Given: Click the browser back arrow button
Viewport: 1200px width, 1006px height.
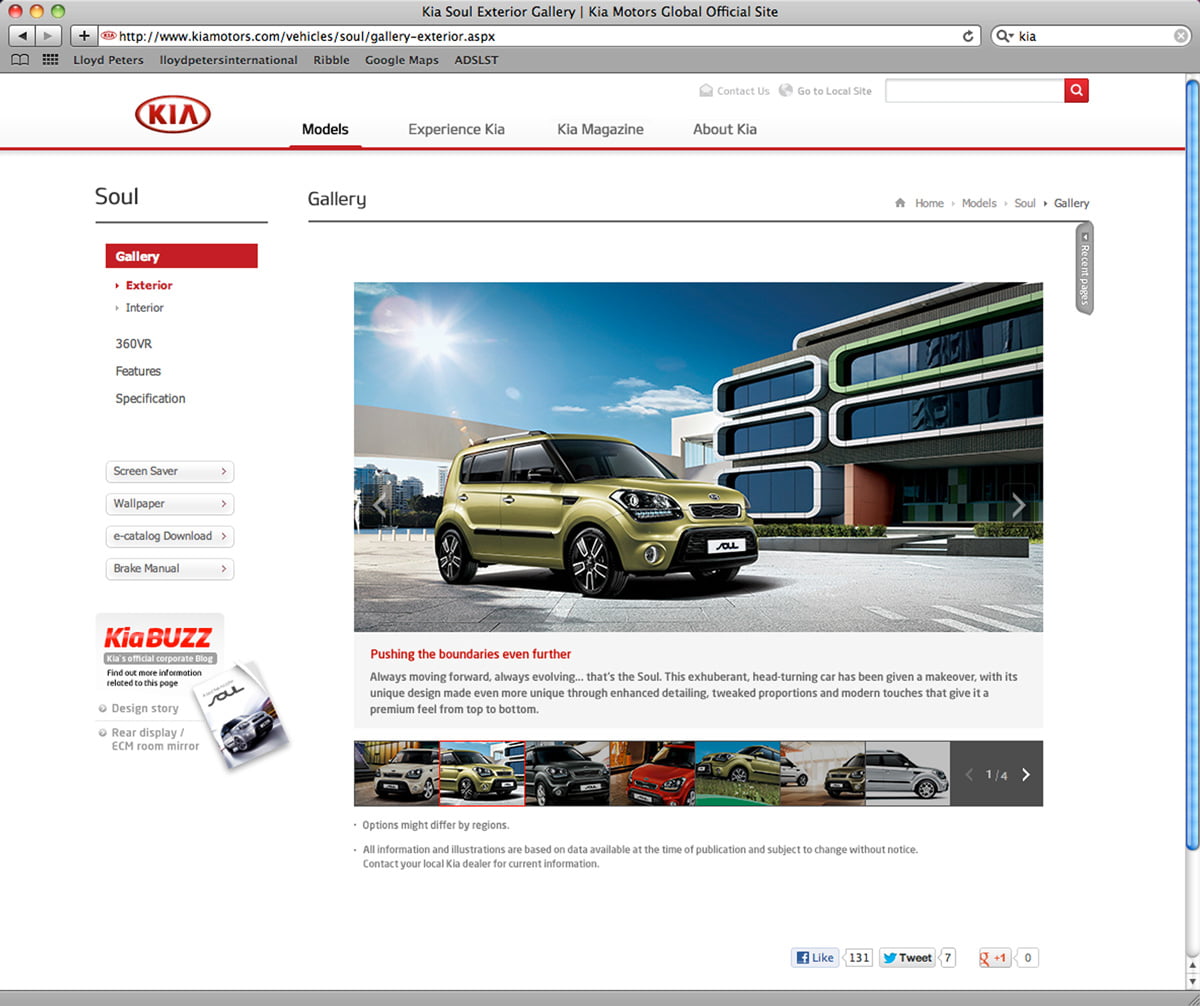Looking at the screenshot, I should coord(23,36).
